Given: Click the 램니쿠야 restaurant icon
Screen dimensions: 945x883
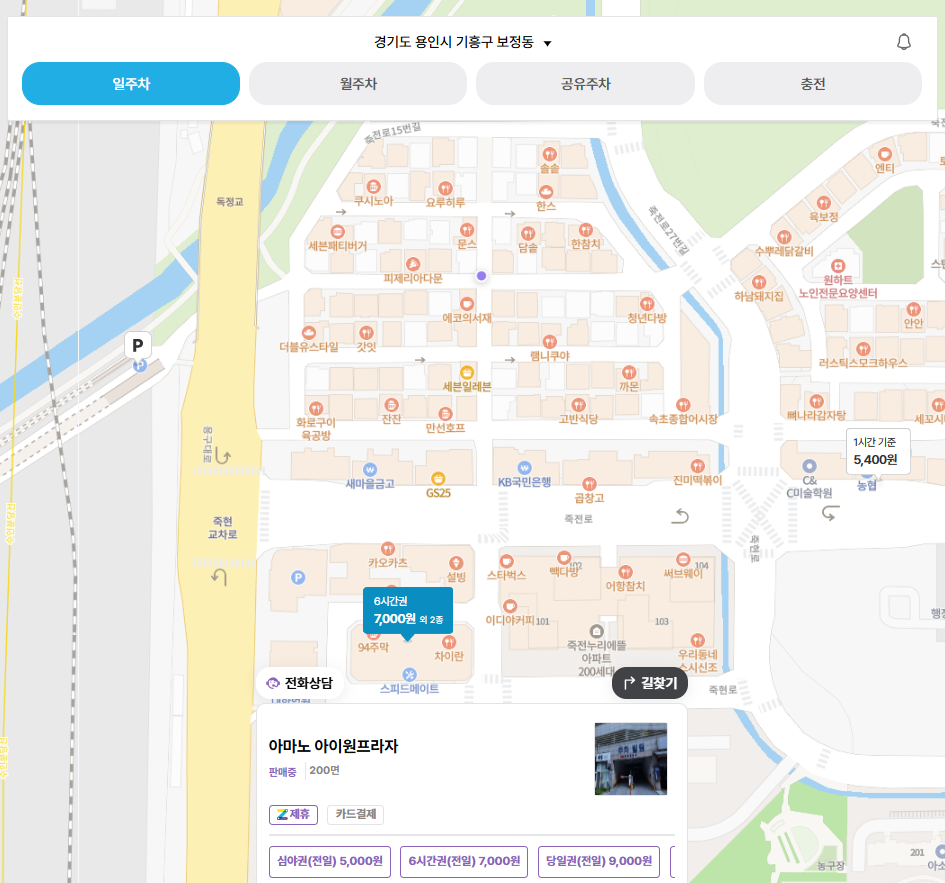Looking at the screenshot, I should (550, 342).
